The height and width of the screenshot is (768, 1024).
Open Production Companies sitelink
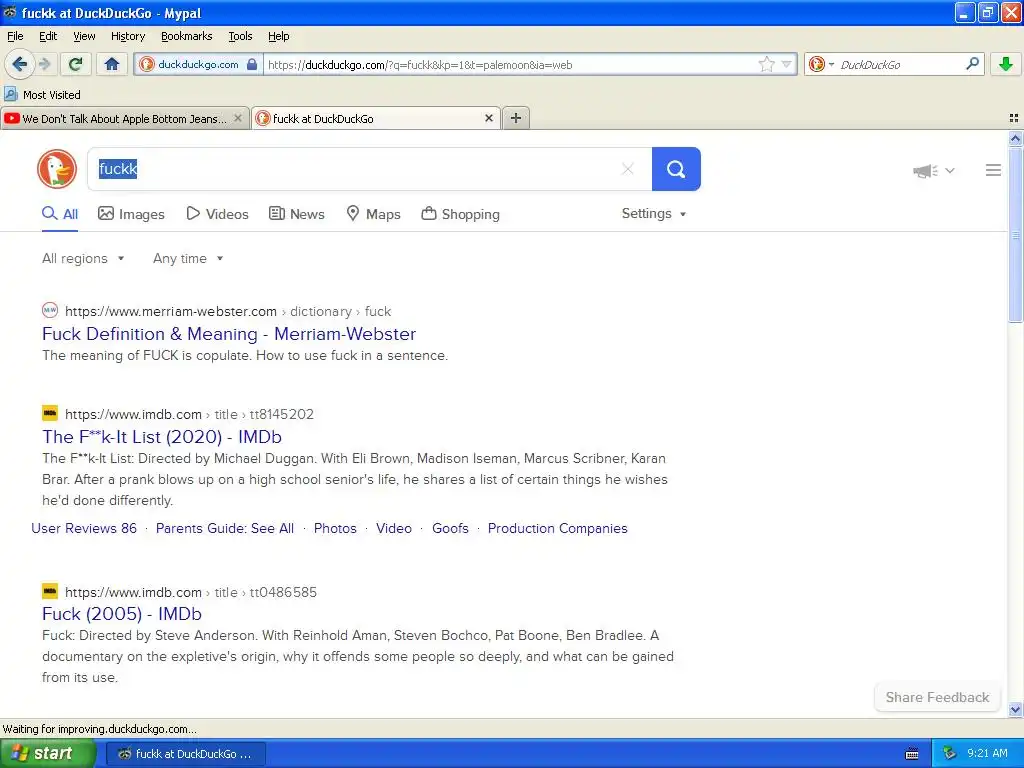tap(557, 528)
